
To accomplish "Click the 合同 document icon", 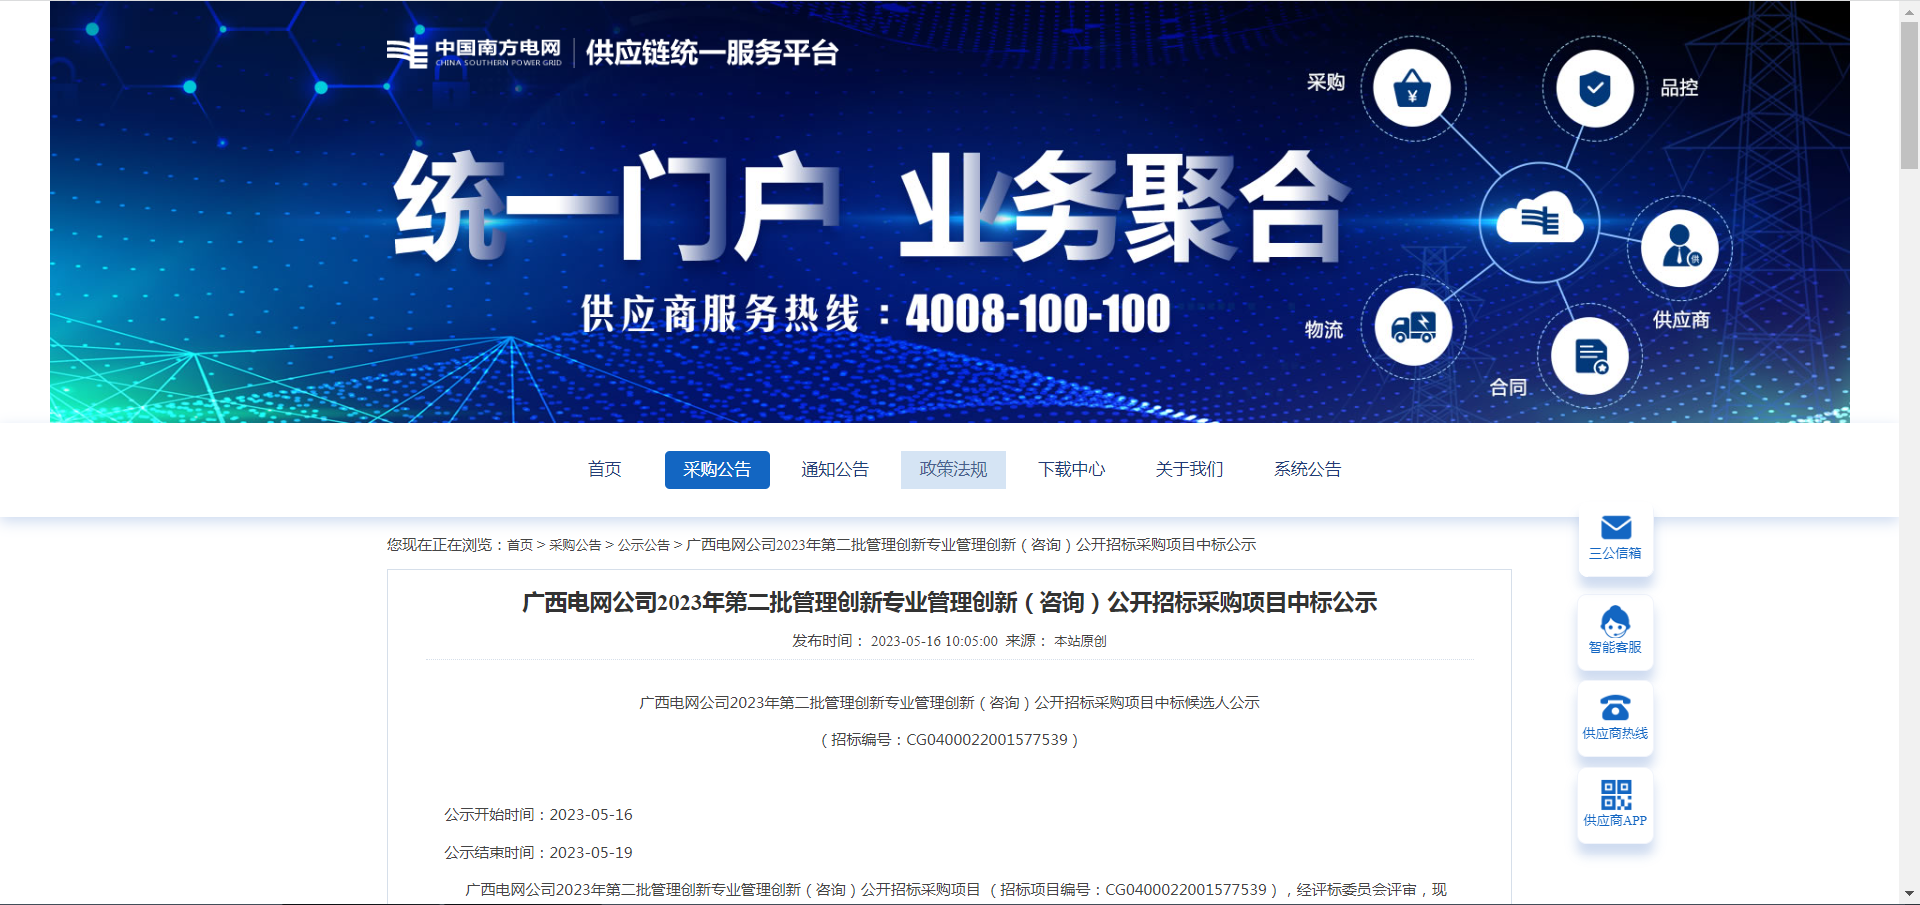I will pos(1590,356).
